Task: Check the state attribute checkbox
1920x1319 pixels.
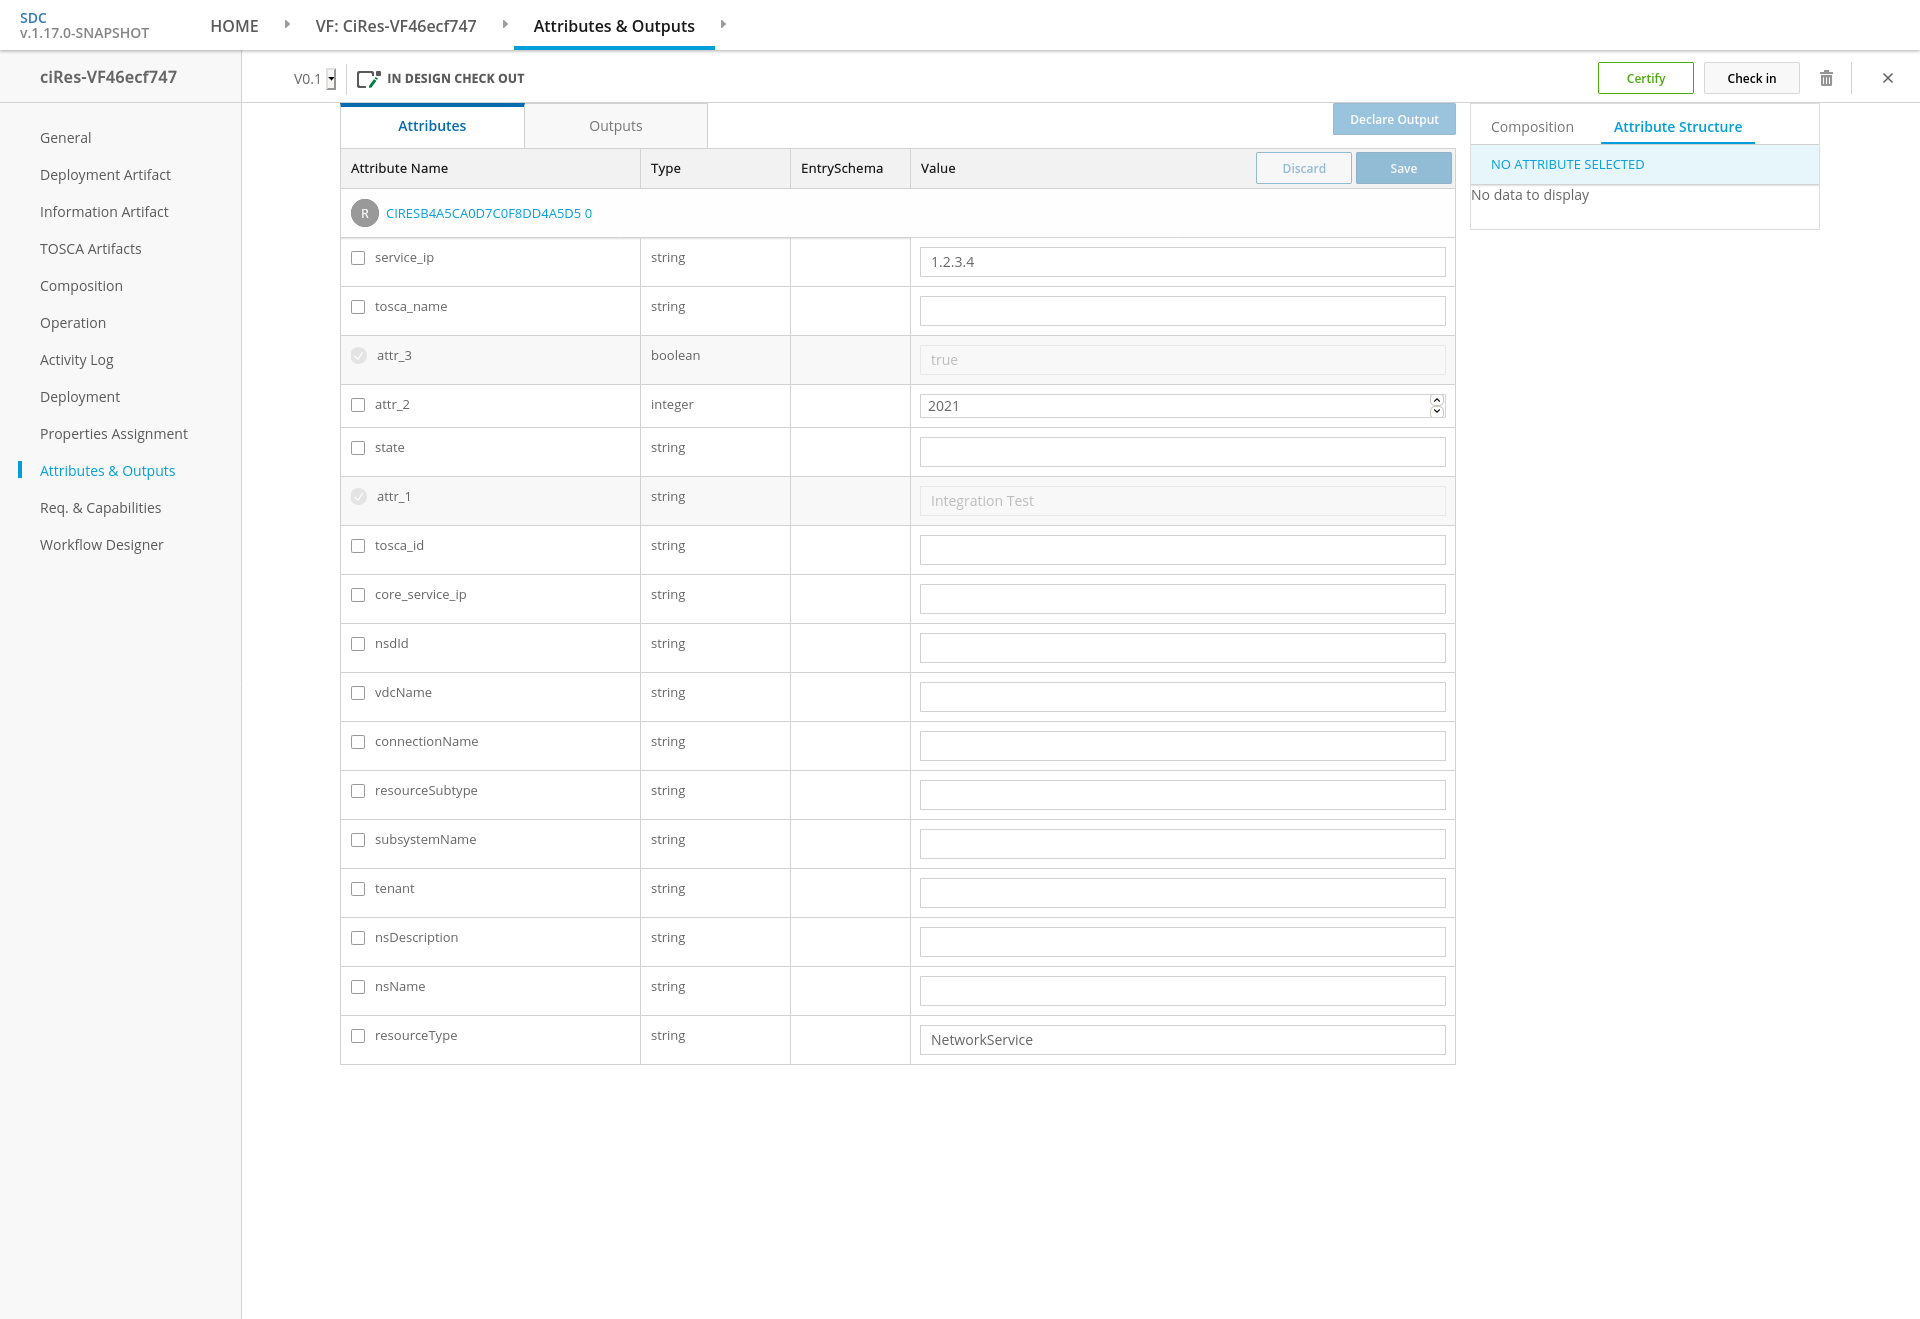Action: click(358, 448)
